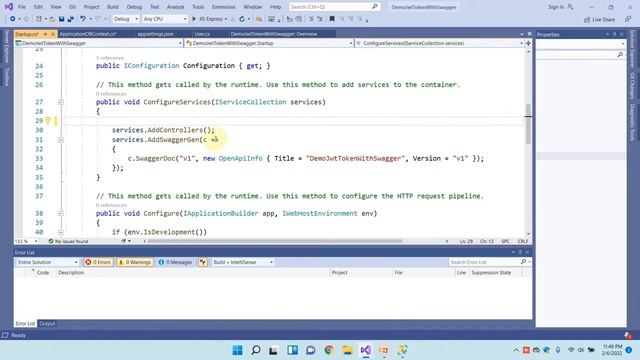Click the Project column header
The height and width of the screenshot is (360, 640).
[340, 273]
